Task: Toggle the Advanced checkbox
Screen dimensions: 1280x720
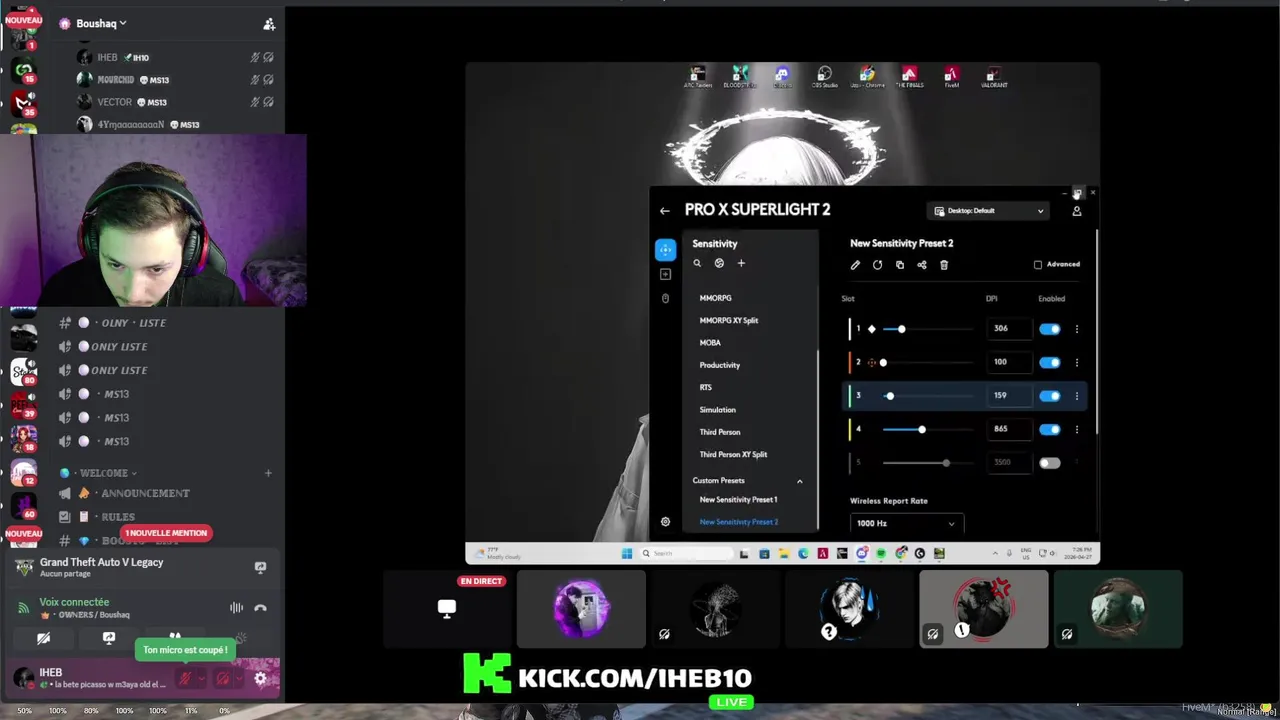Action: [1037, 265]
